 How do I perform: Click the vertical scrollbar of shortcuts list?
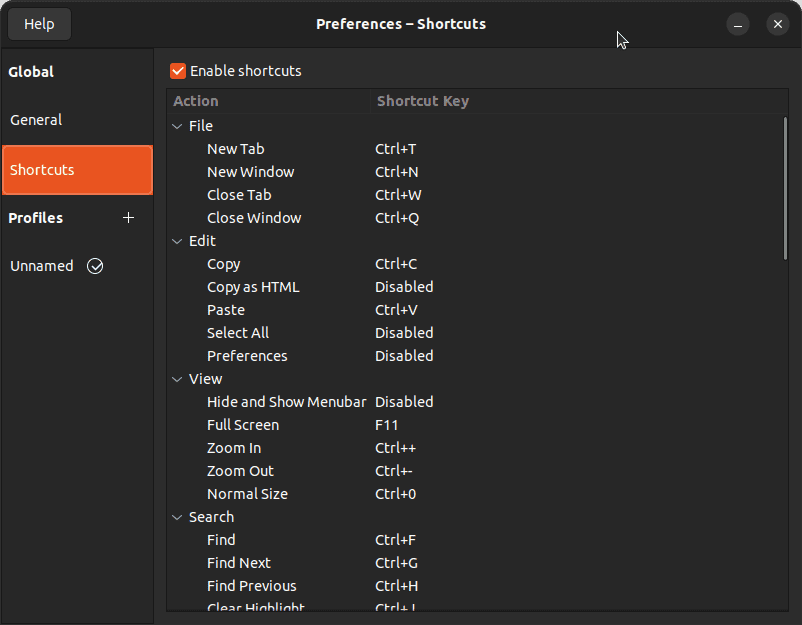(785, 188)
